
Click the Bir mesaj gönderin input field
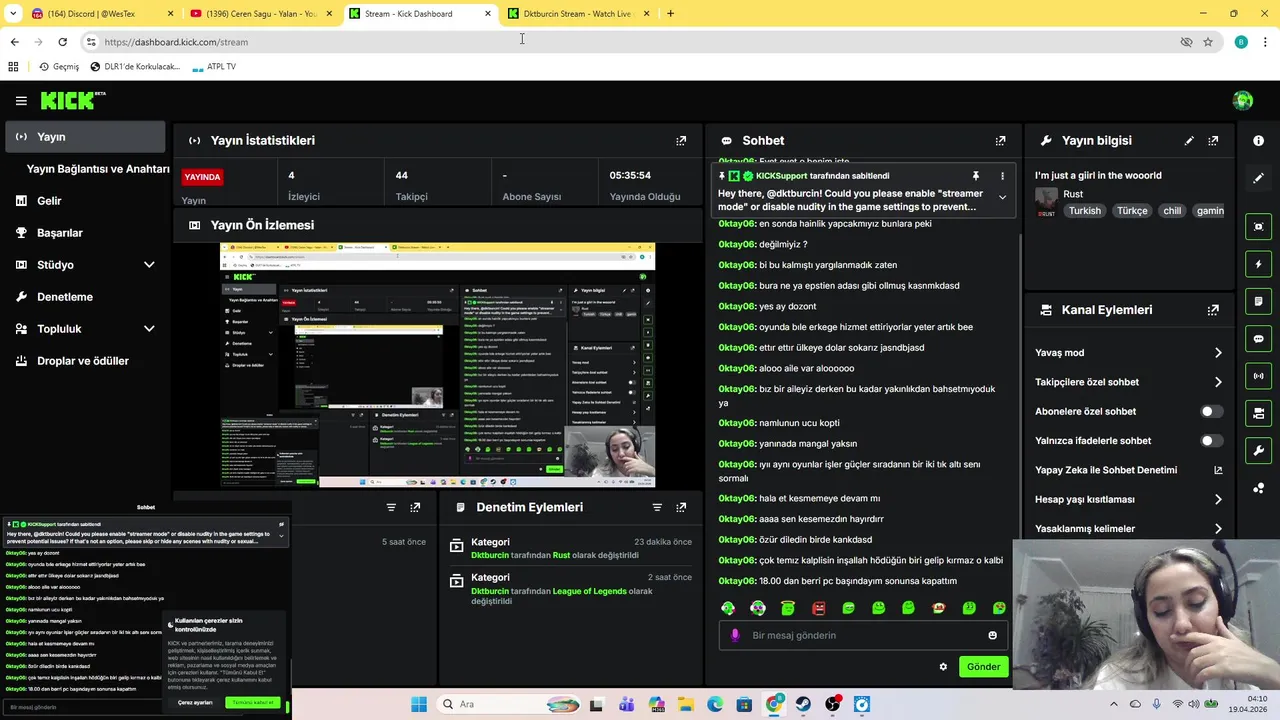pos(864,635)
